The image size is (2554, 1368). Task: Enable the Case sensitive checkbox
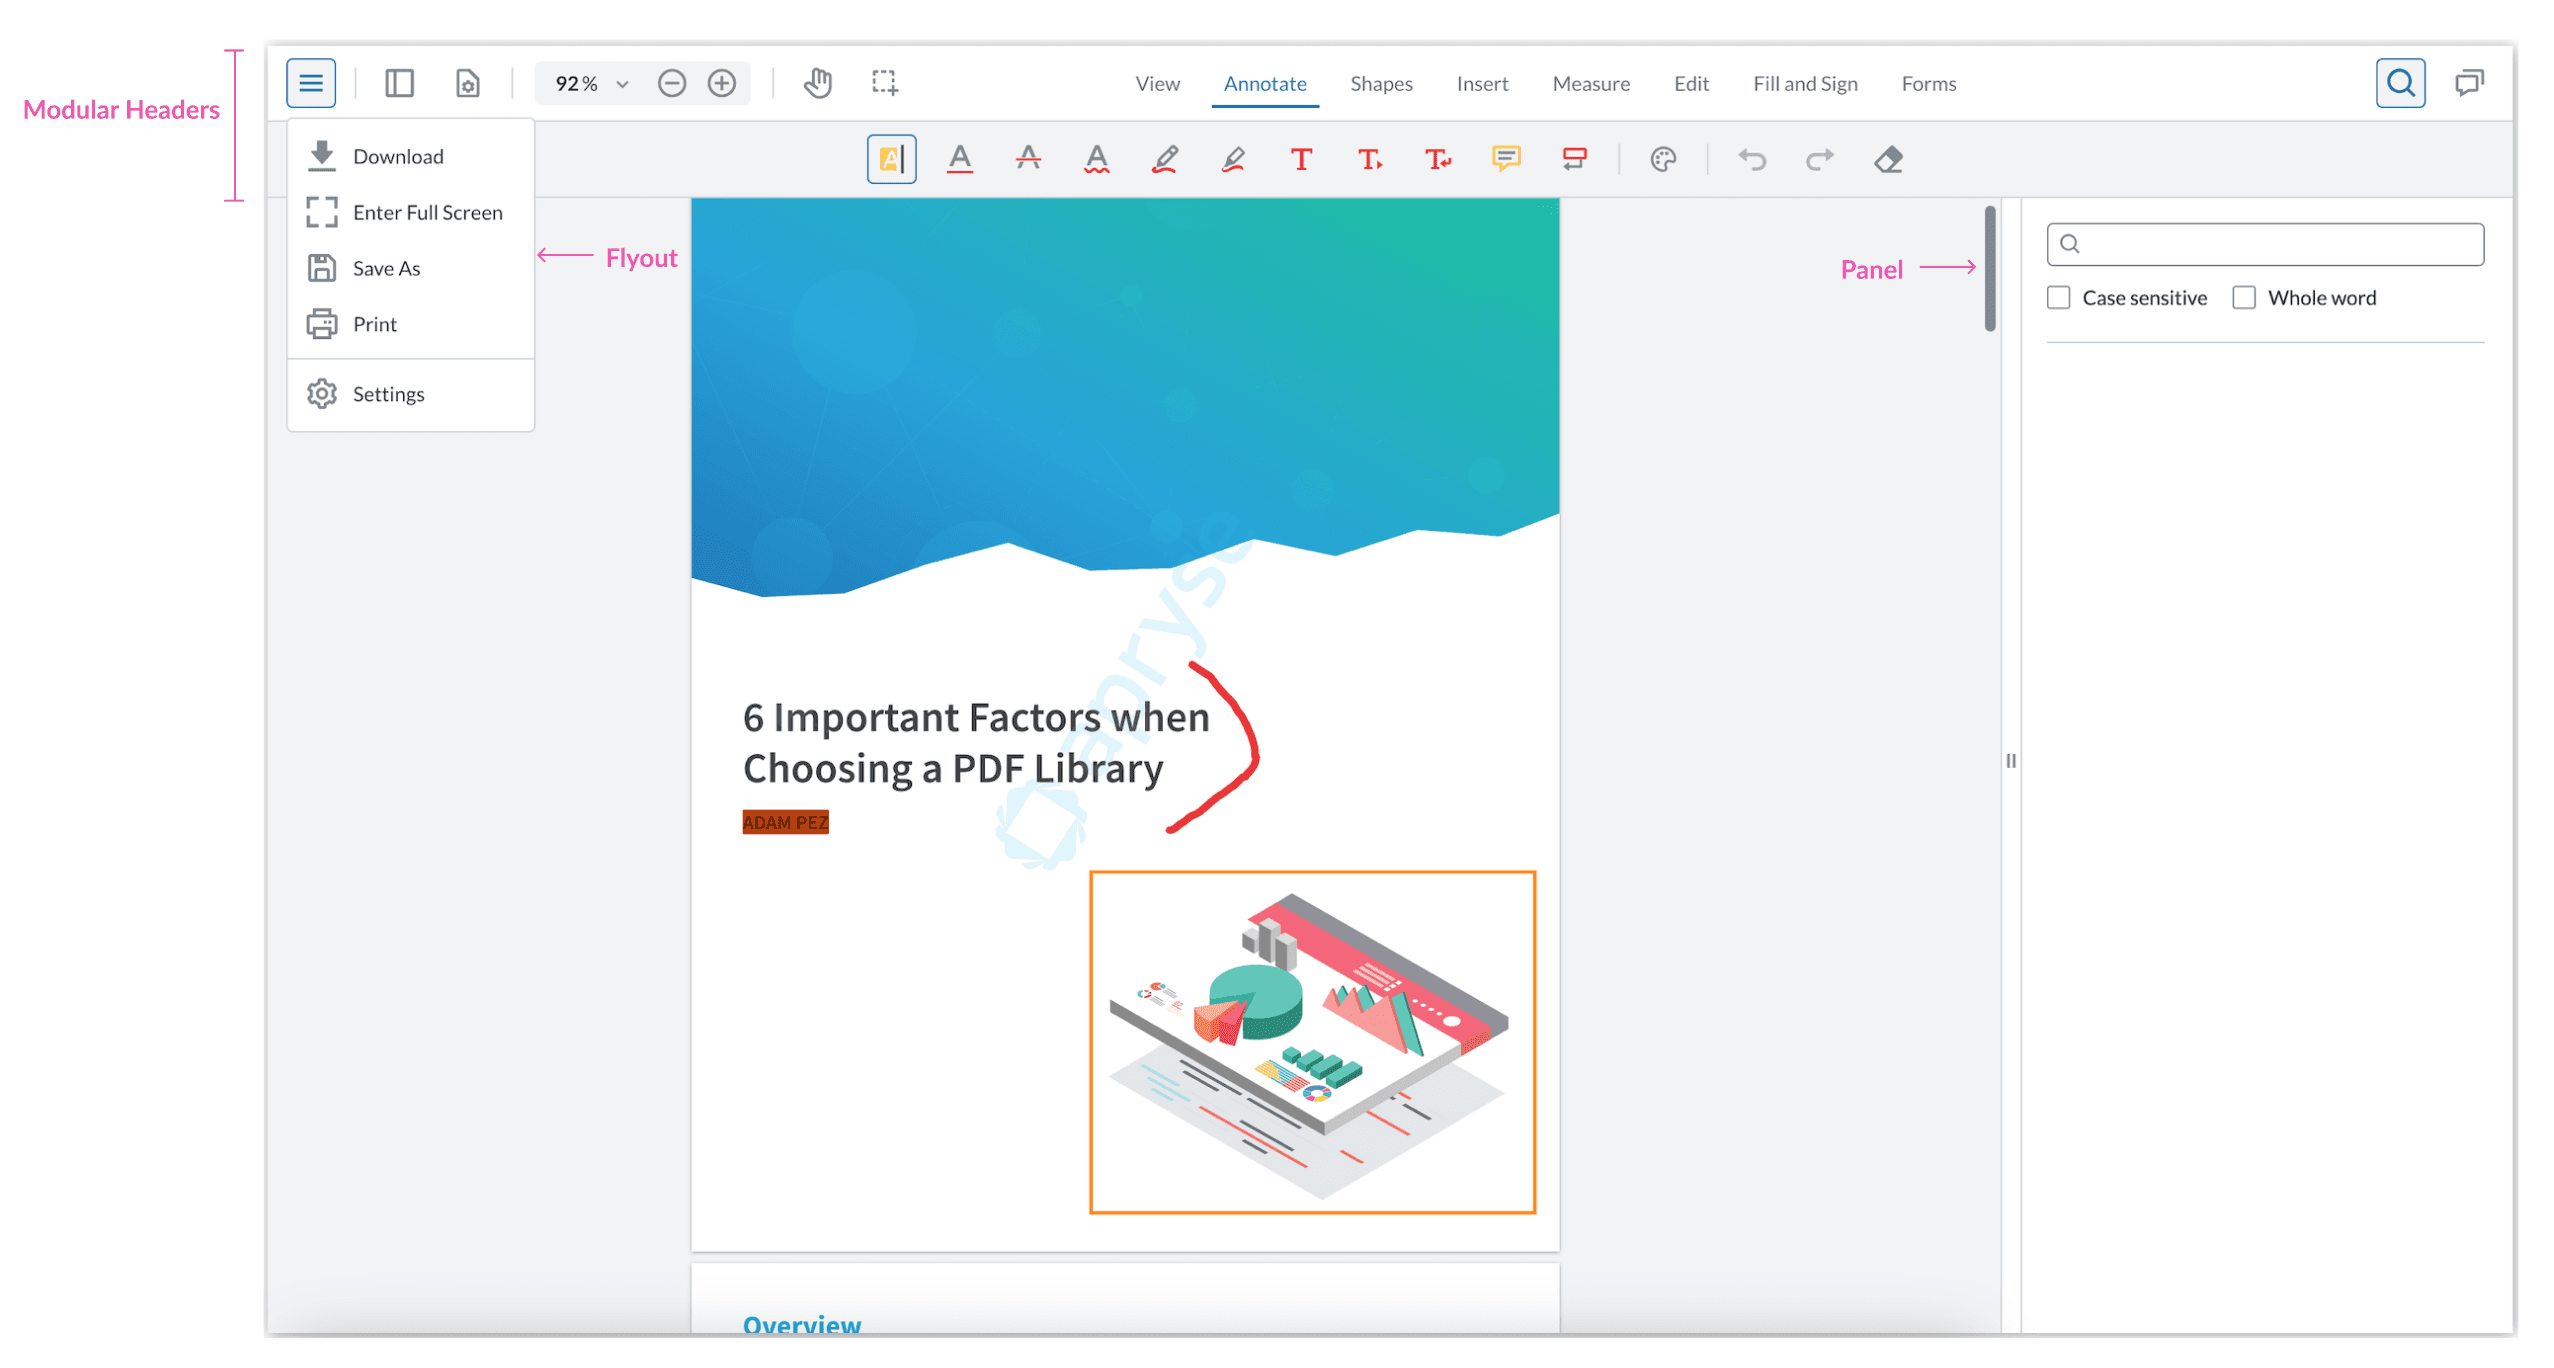pos(2058,298)
